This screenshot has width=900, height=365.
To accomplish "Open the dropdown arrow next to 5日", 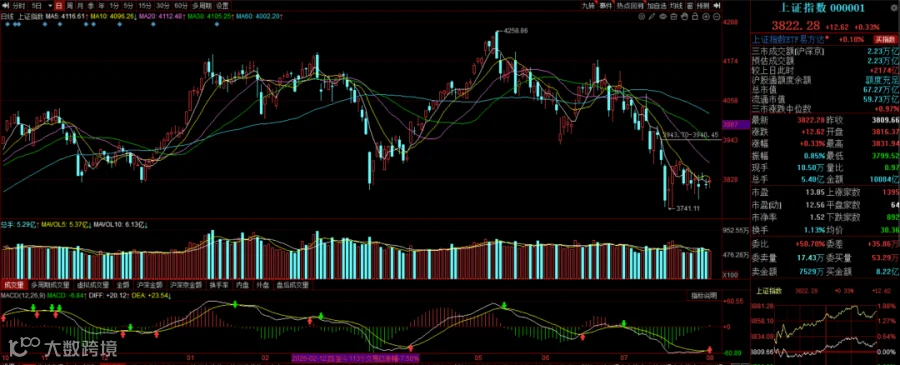I will tap(50, 6).
